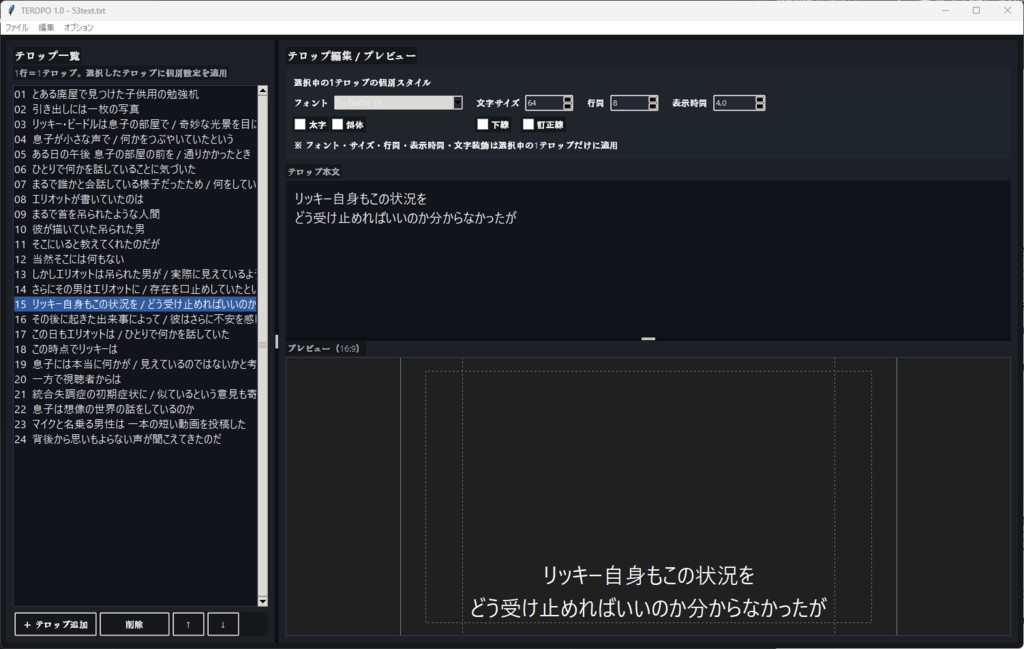
Task: Select telop row 14 さらにその男はエリオットに
Action: click(x=135, y=289)
